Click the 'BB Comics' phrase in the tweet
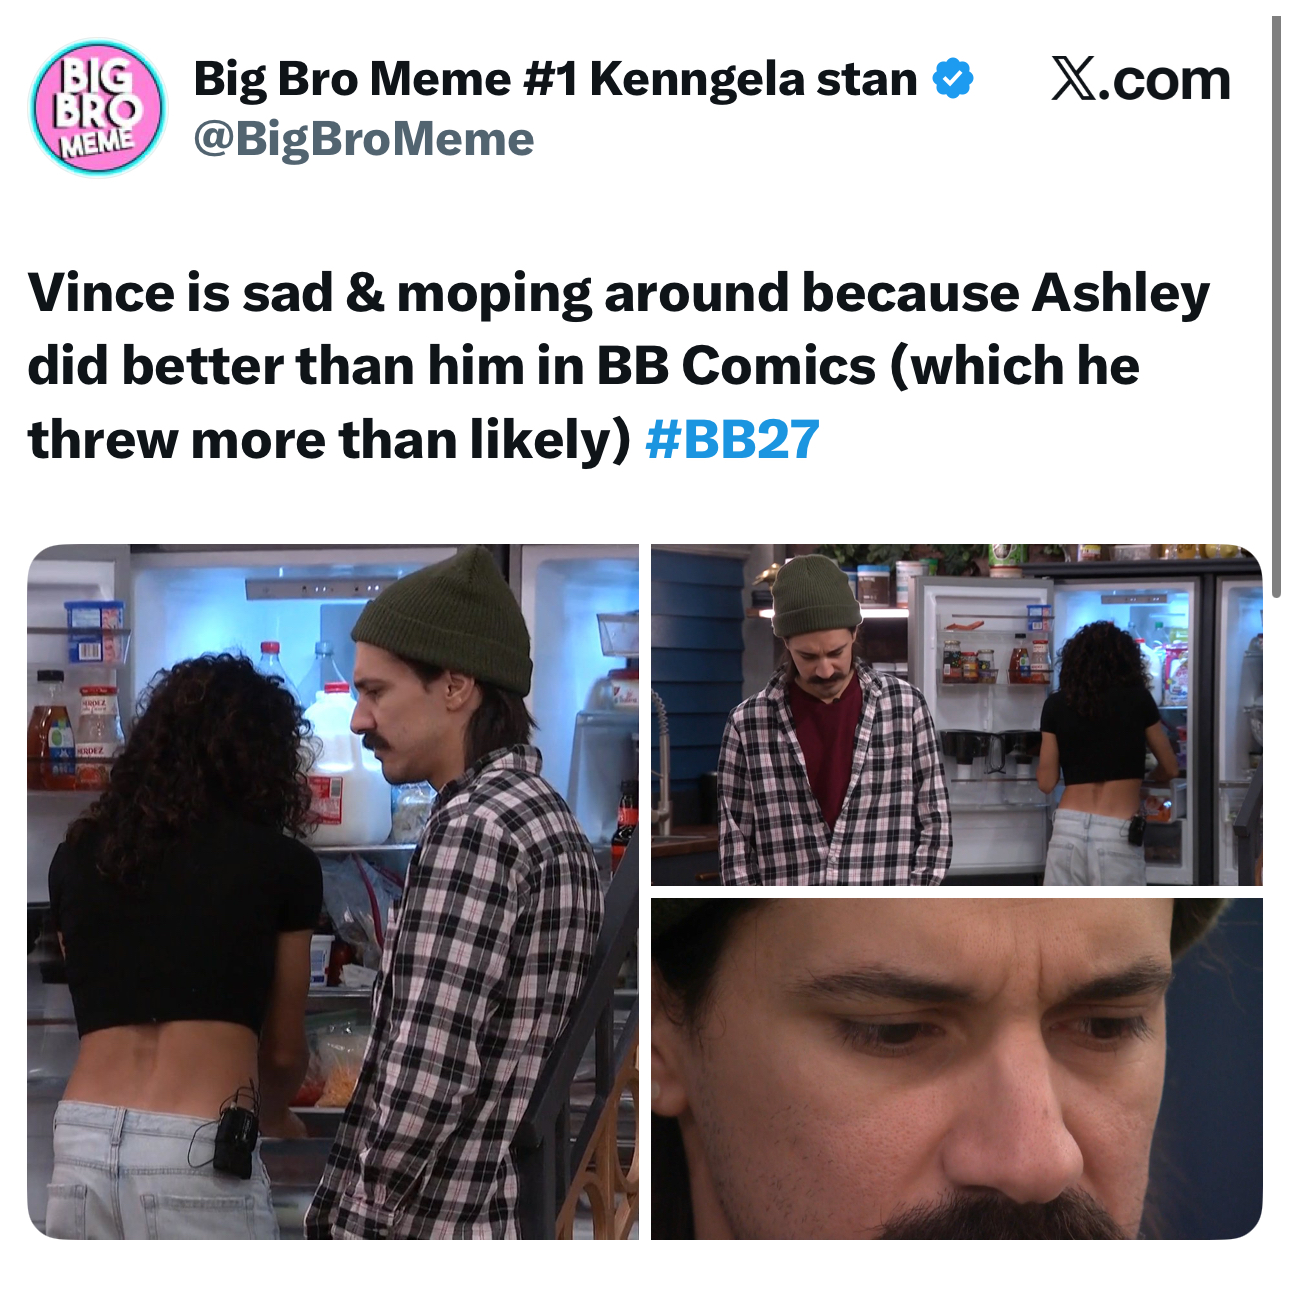 coord(736,366)
